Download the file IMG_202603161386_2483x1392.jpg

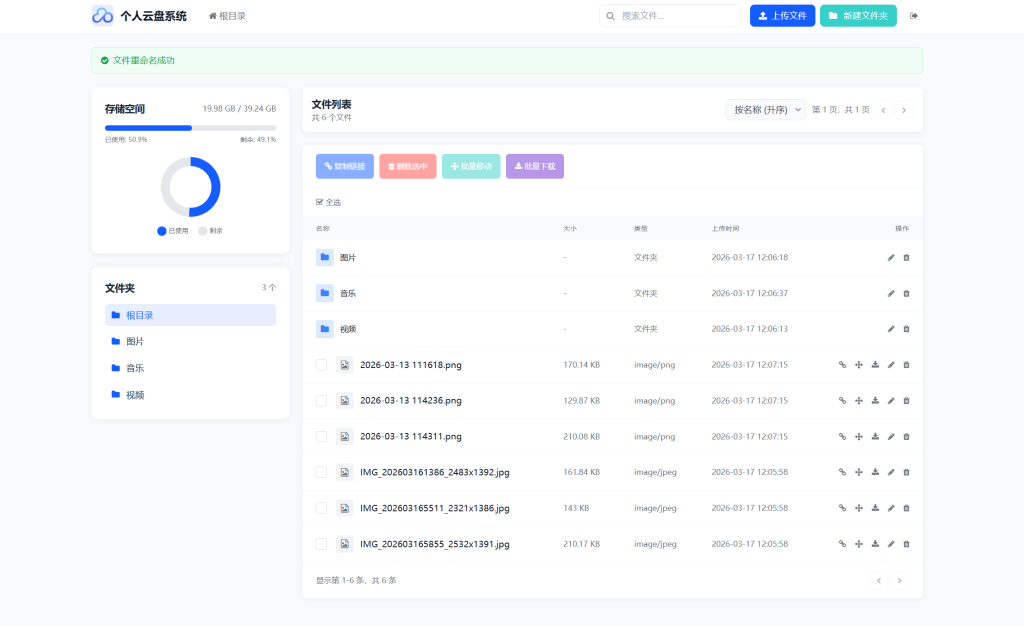(x=875, y=472)
